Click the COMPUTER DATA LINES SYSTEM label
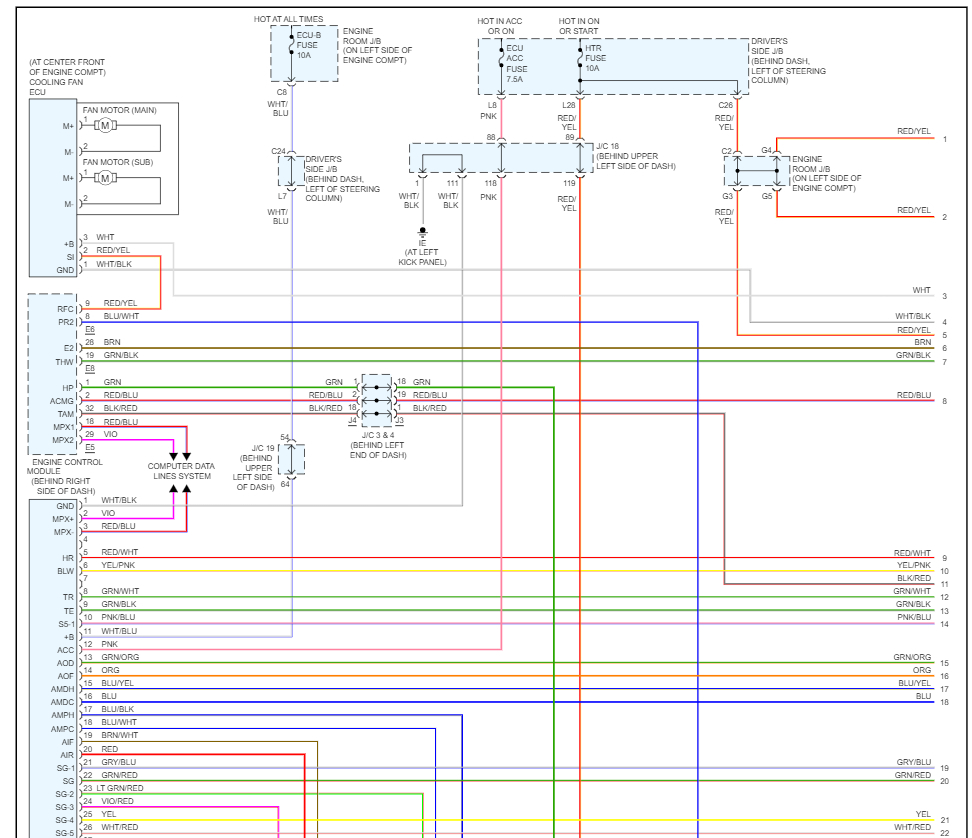972x838 pixels. pos(181,471)
